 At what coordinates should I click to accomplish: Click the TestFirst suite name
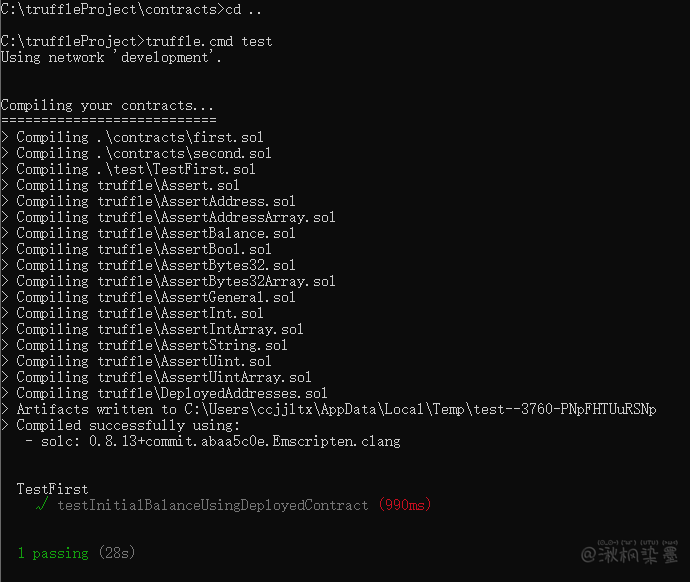[52, 489]
